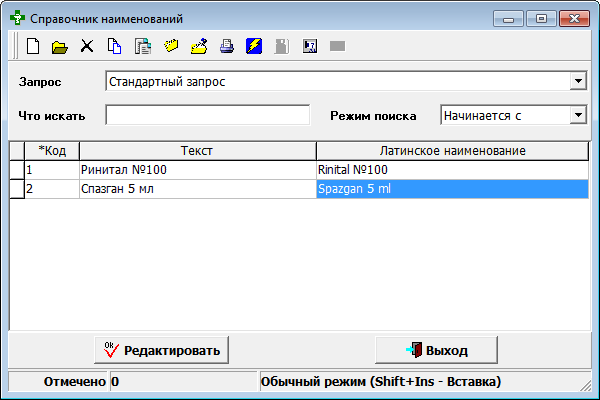Select cell Ринитал №100
The height and width of the screenshot is (400, 600).
(x=198, y=170)
